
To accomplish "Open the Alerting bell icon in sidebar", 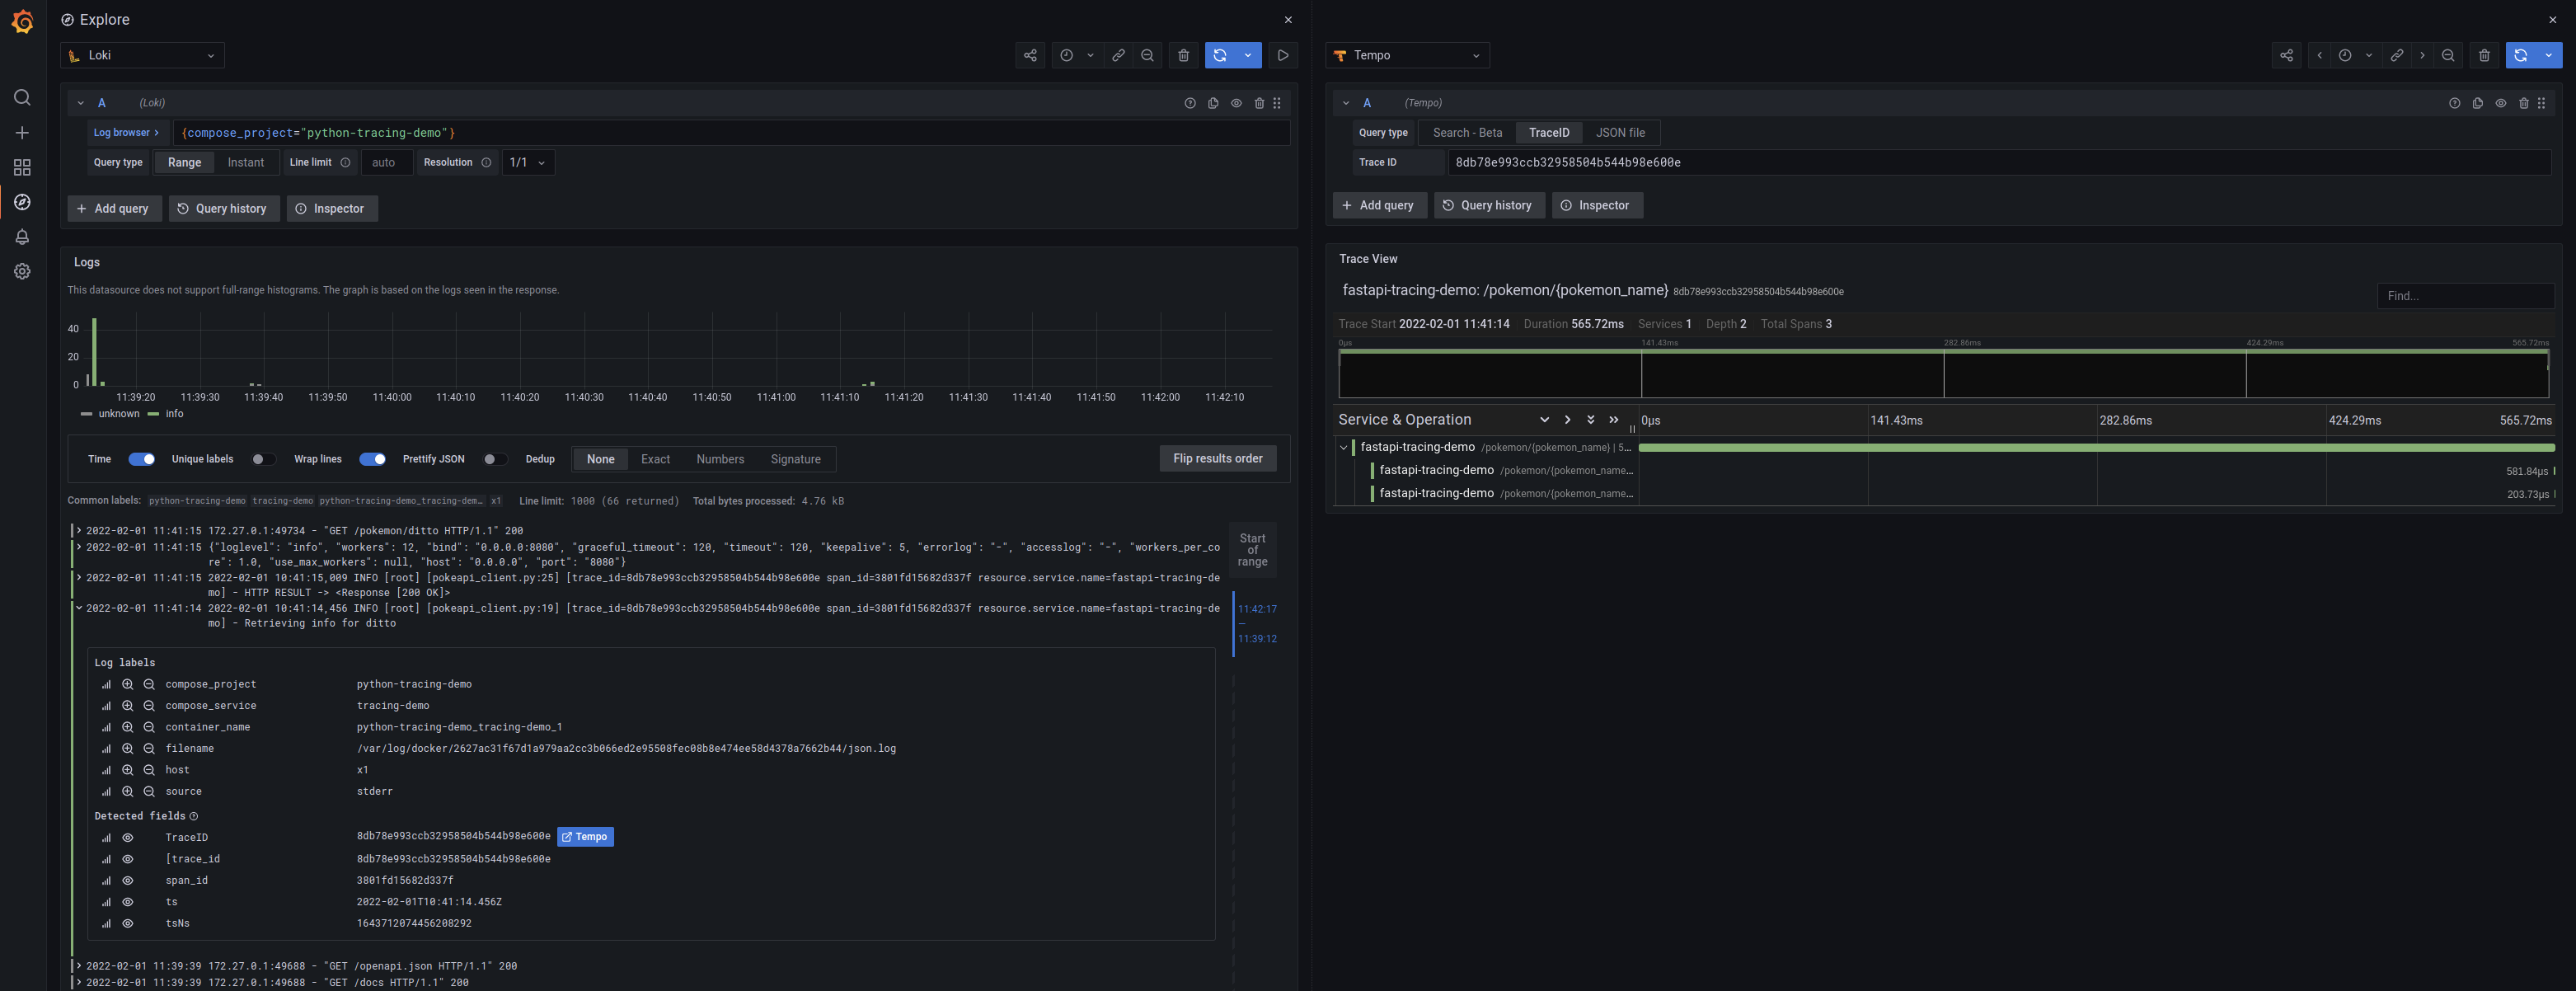I will 22,237.
